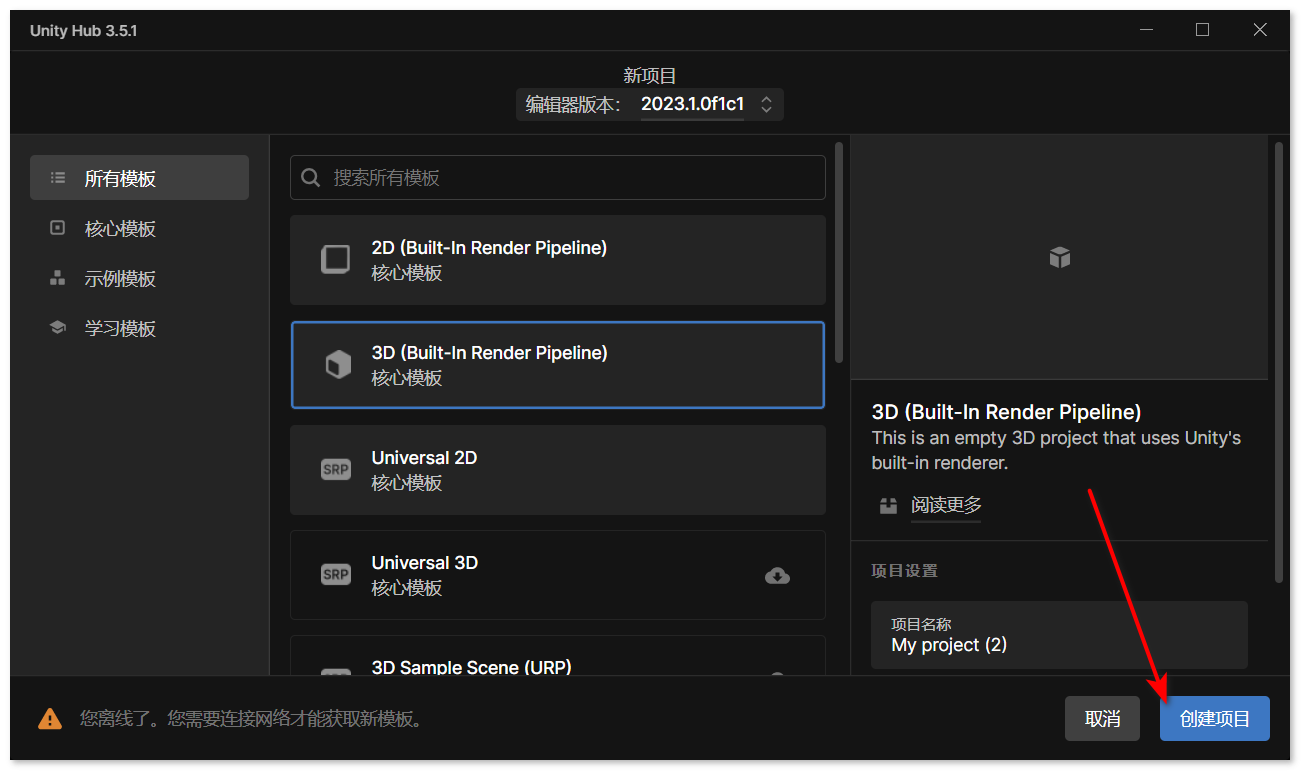Close the Unity Hub window
This screenshot has height=771, width=1301.
(1260, 30)
